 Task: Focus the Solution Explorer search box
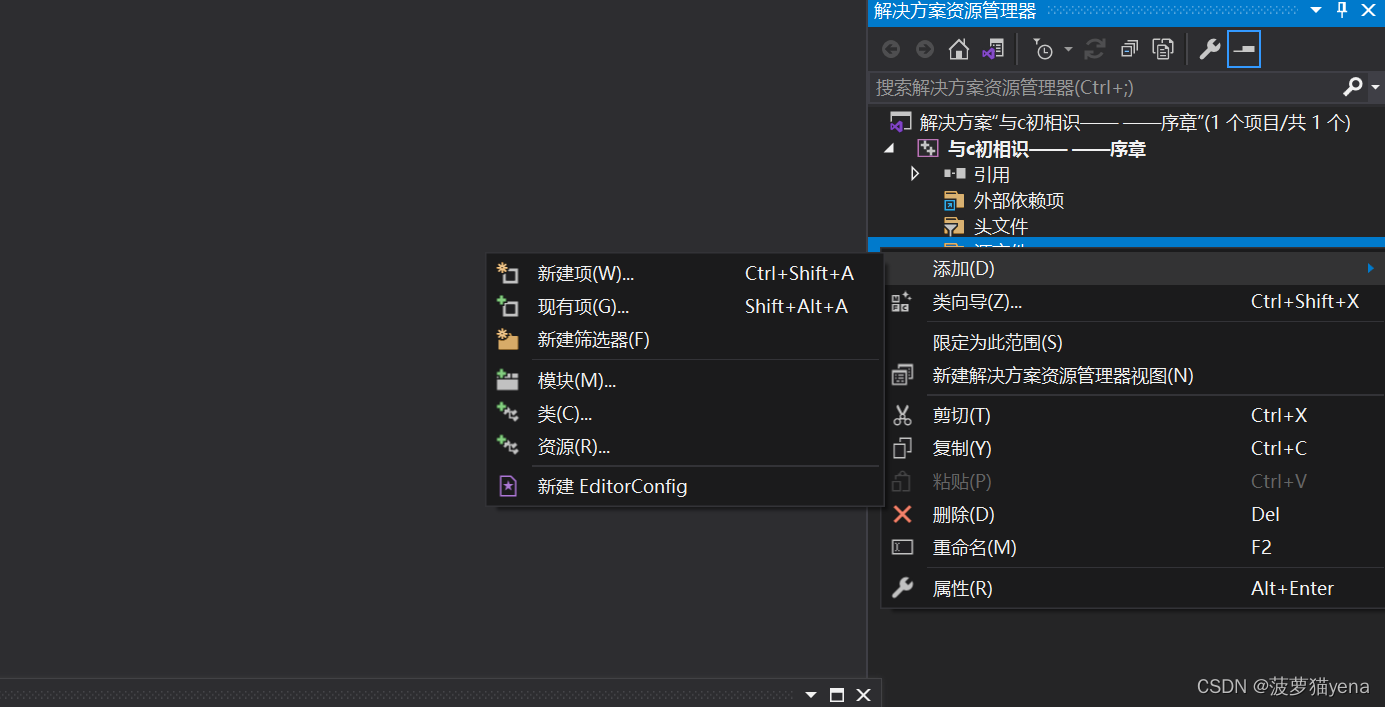click(x=1105, y=87)
